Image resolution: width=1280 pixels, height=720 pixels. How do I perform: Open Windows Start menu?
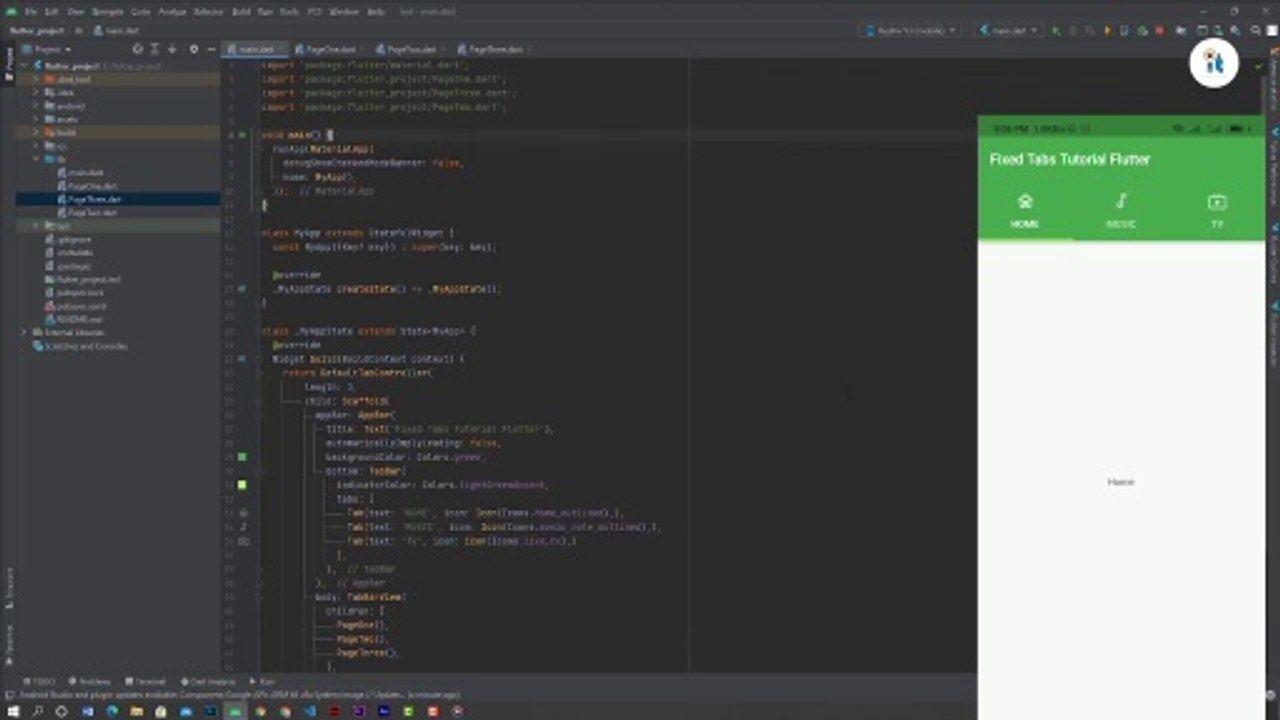tap(13, 711)
